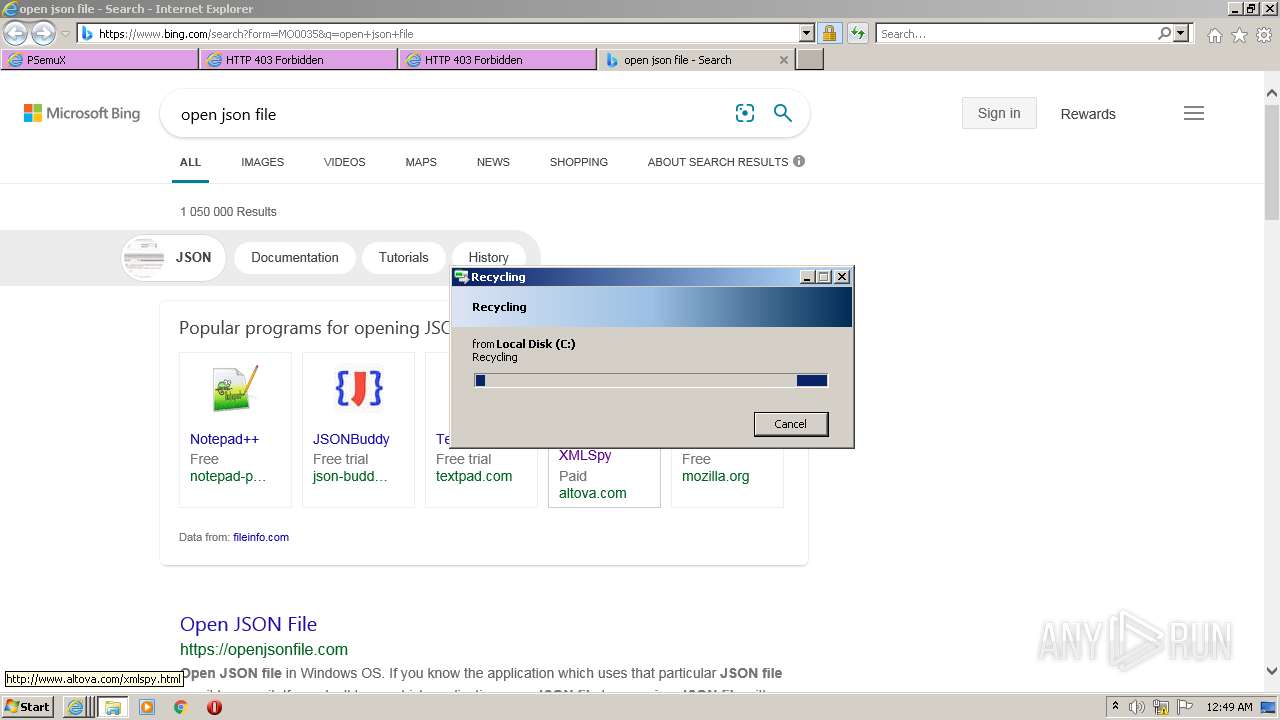Open the Windows Start menu
The width and height of the screenshot is (1280, 720).
click(28, 707)
